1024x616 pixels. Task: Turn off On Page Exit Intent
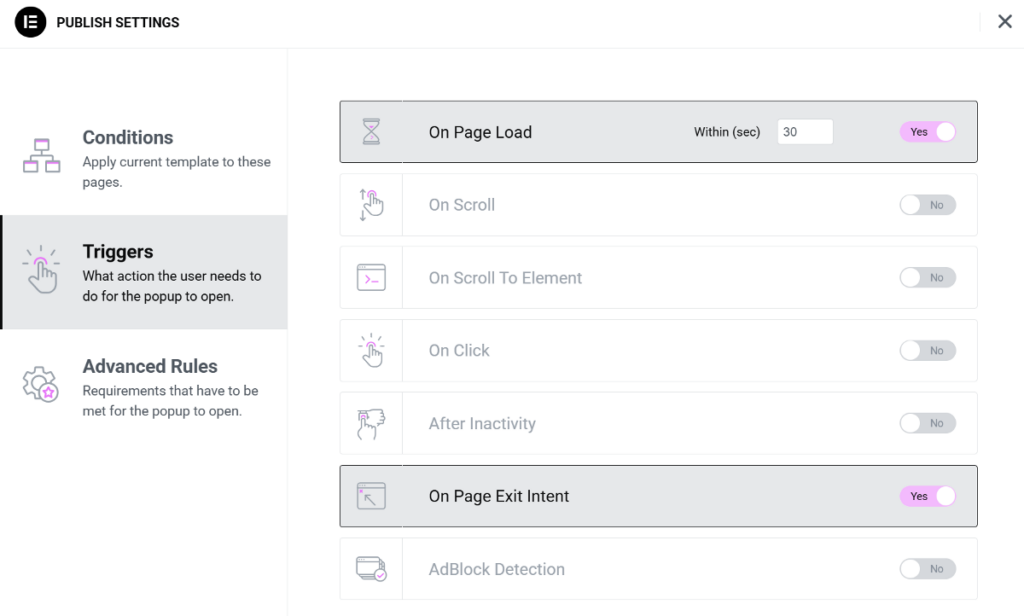pyautogui.click(x=927, y=495)
